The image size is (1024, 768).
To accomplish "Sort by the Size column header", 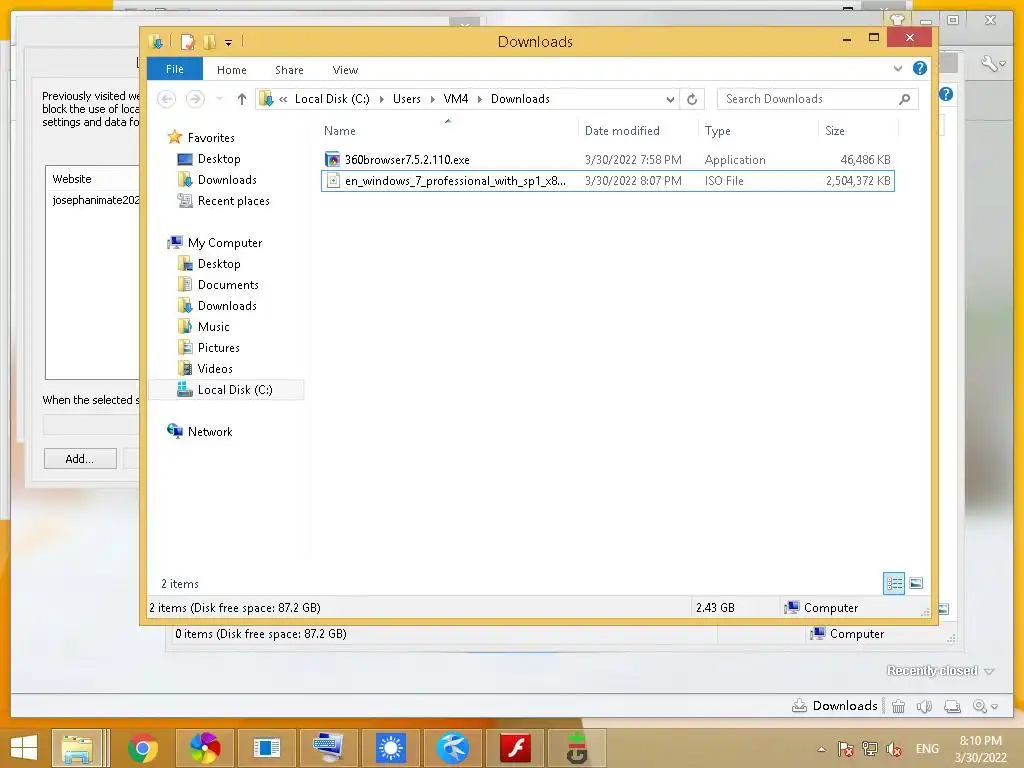I will (835, 131).
